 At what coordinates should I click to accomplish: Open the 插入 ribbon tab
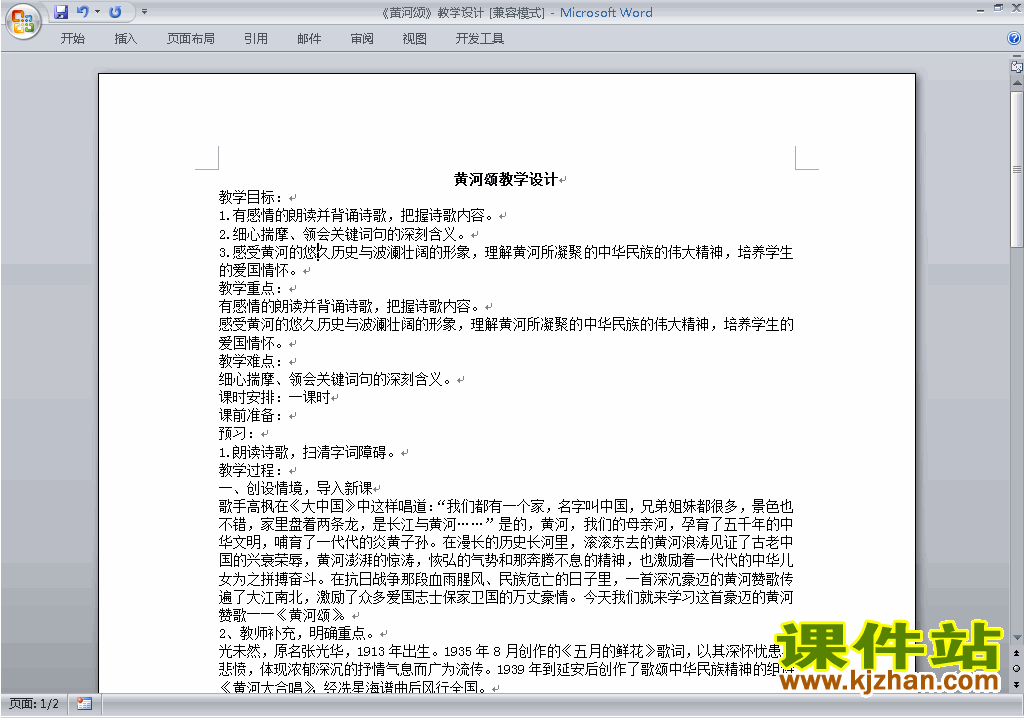pos(125,39)
